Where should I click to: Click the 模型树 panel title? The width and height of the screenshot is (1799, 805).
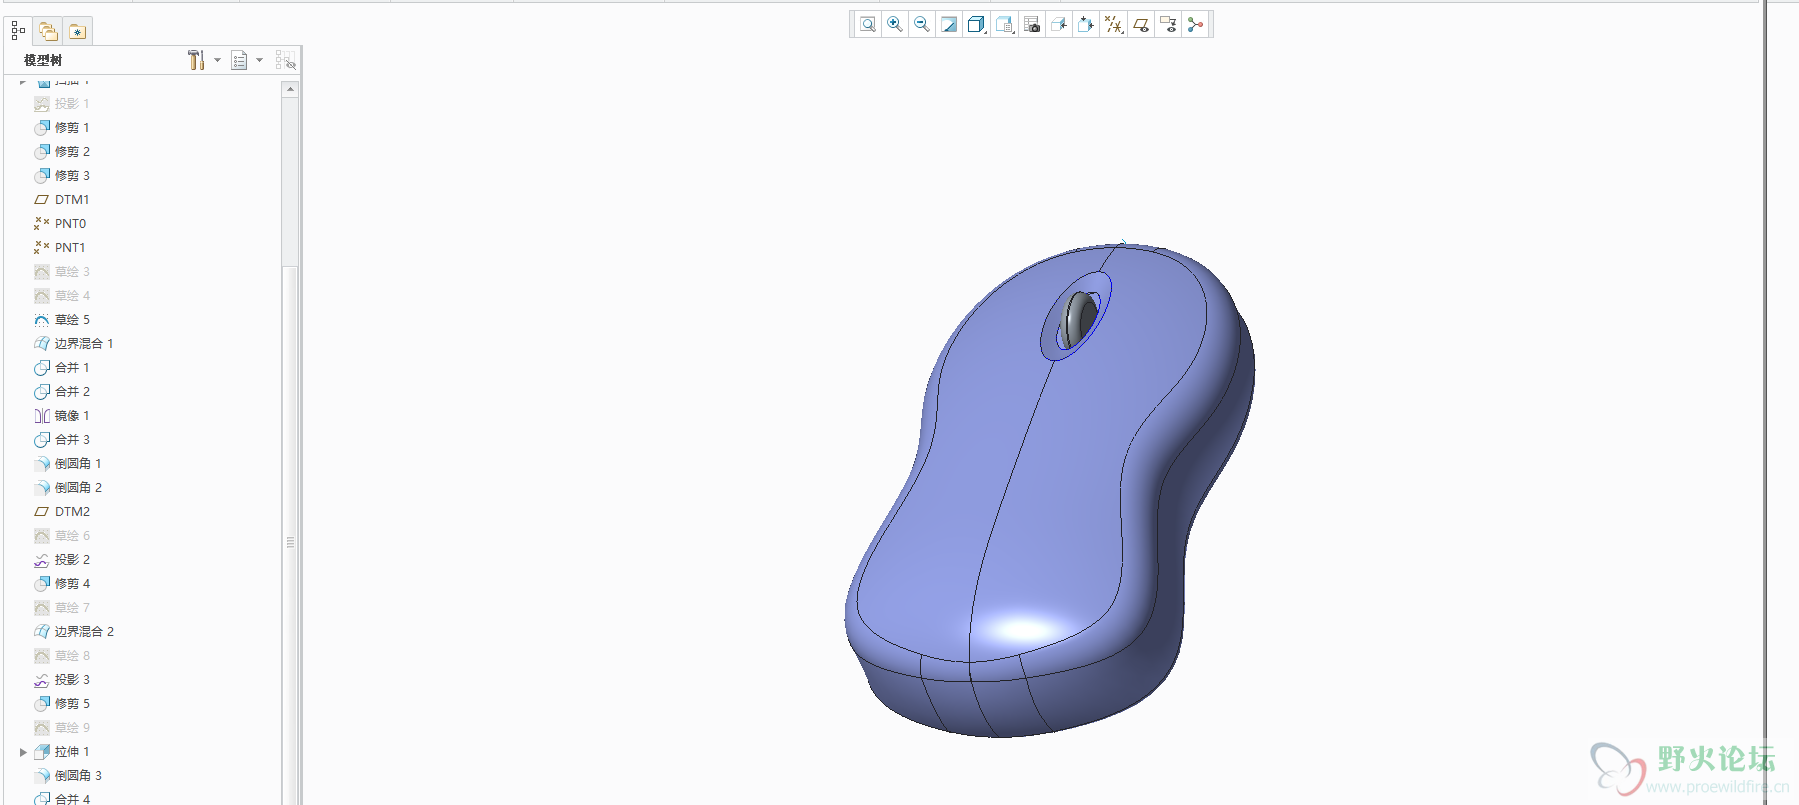pos(43,61)
